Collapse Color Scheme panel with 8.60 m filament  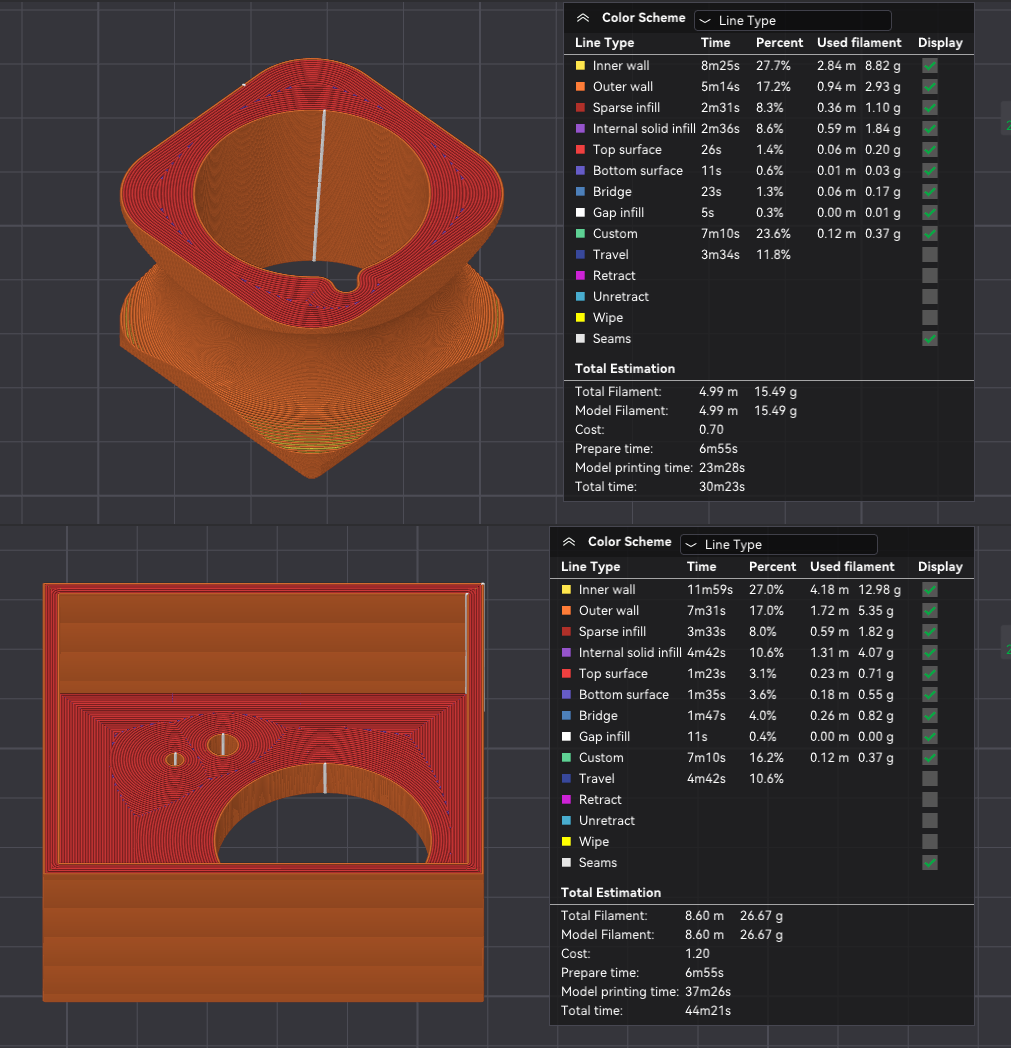[569, 542]
